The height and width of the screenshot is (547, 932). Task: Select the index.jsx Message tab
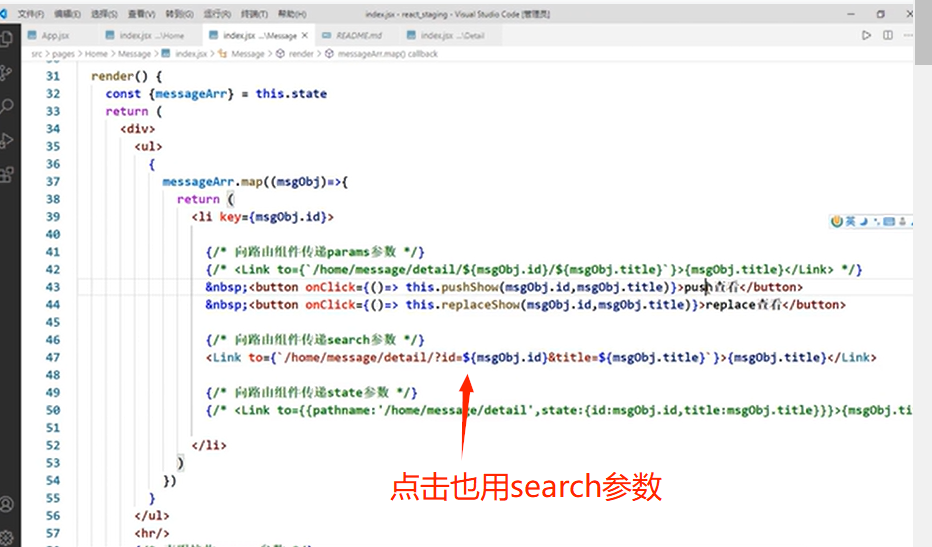(x=259, y=36)
